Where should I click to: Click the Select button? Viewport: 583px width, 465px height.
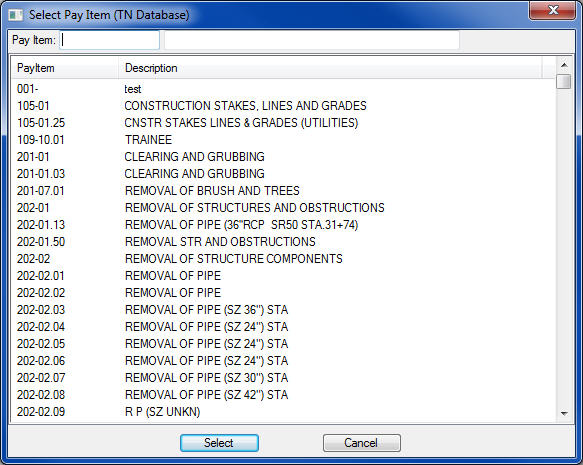[x=219, y=443]
